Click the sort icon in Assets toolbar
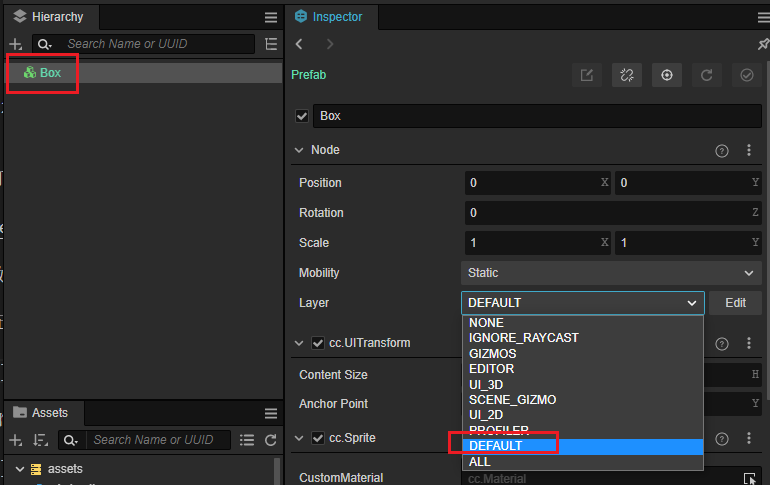 (41, 440)
